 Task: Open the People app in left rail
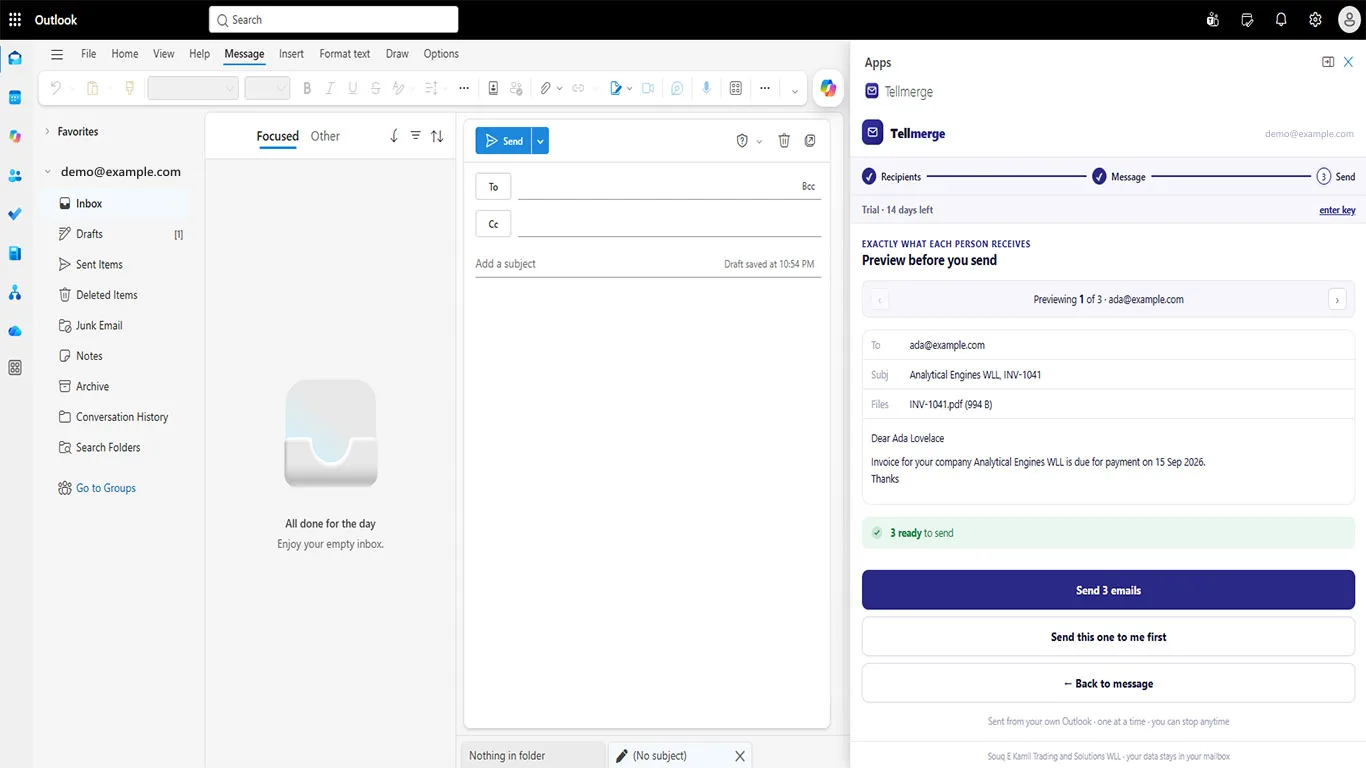(x=15, y=175)
